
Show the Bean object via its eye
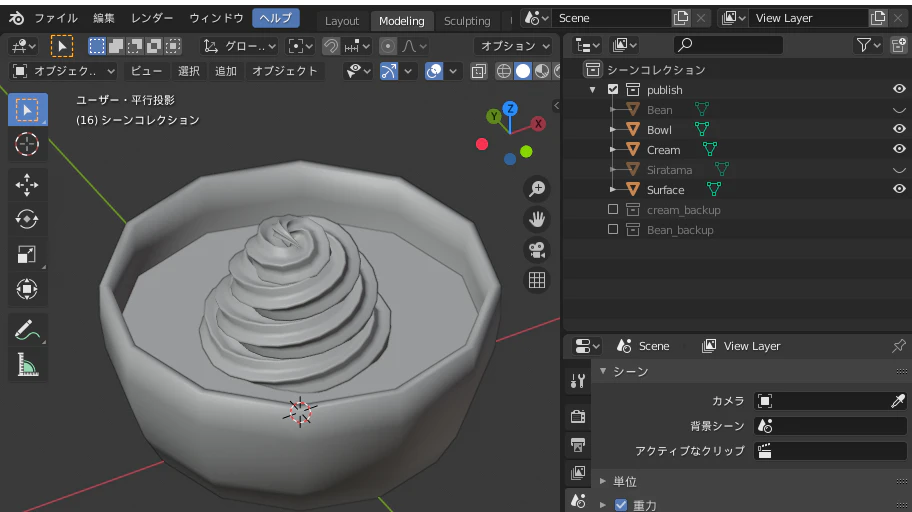point(899,110)
